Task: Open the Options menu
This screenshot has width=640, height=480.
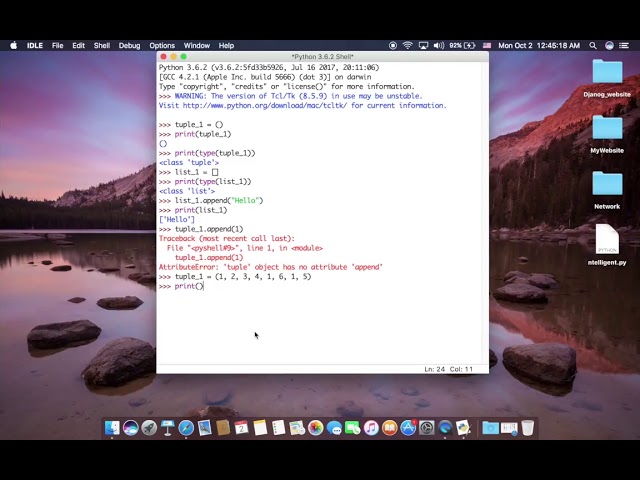Action: [x=162, y=45]
